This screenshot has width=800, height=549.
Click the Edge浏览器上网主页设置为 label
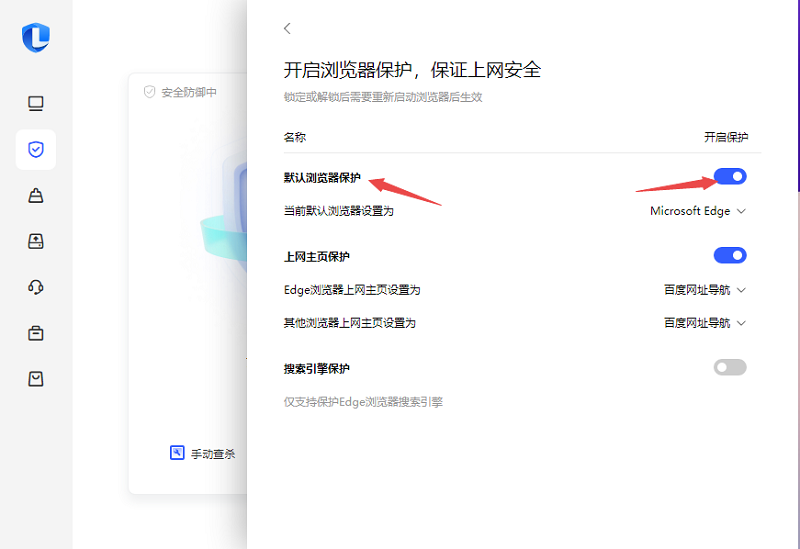click(352, 290)
